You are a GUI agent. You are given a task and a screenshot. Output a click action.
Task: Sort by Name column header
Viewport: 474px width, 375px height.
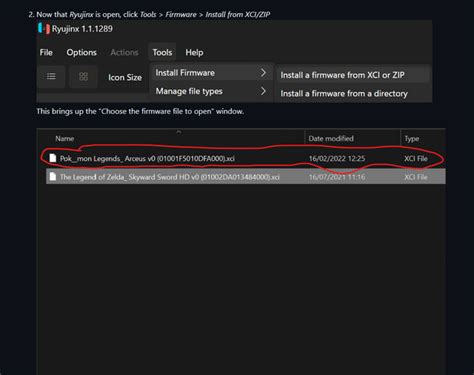65,138
